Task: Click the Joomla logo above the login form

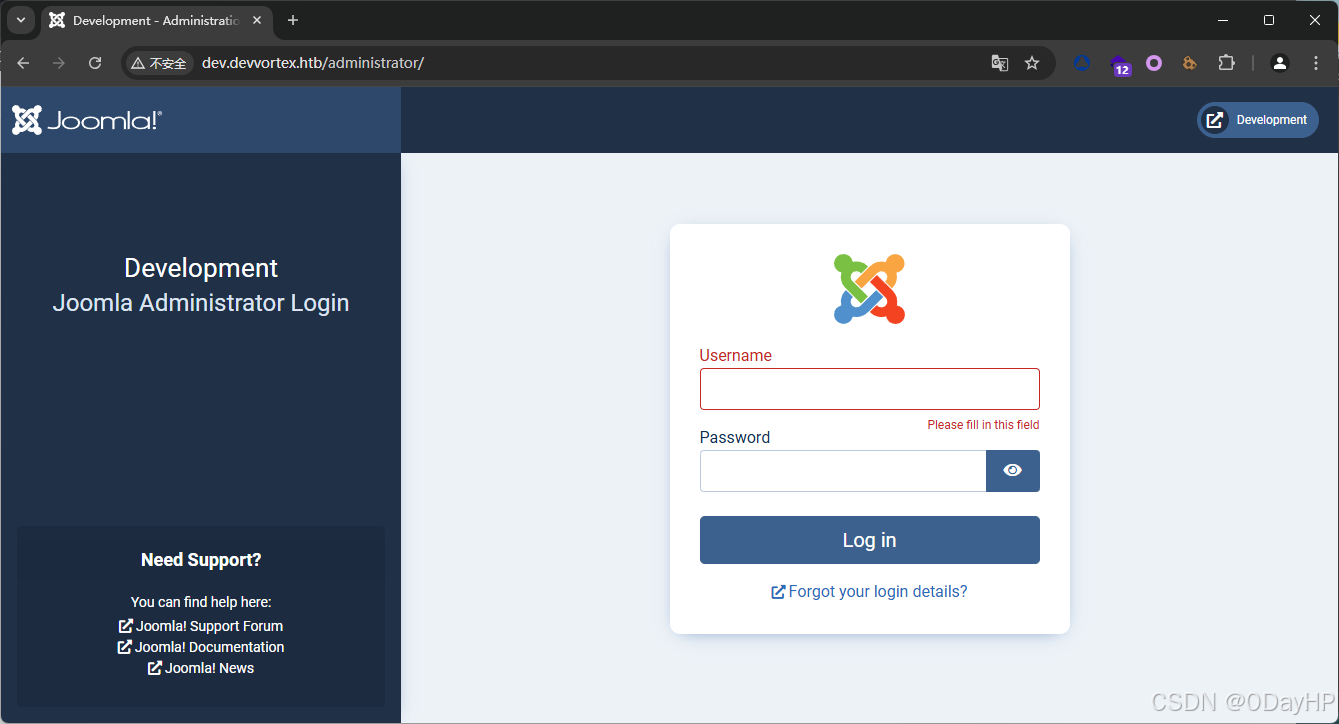Action: coord(868,288)
